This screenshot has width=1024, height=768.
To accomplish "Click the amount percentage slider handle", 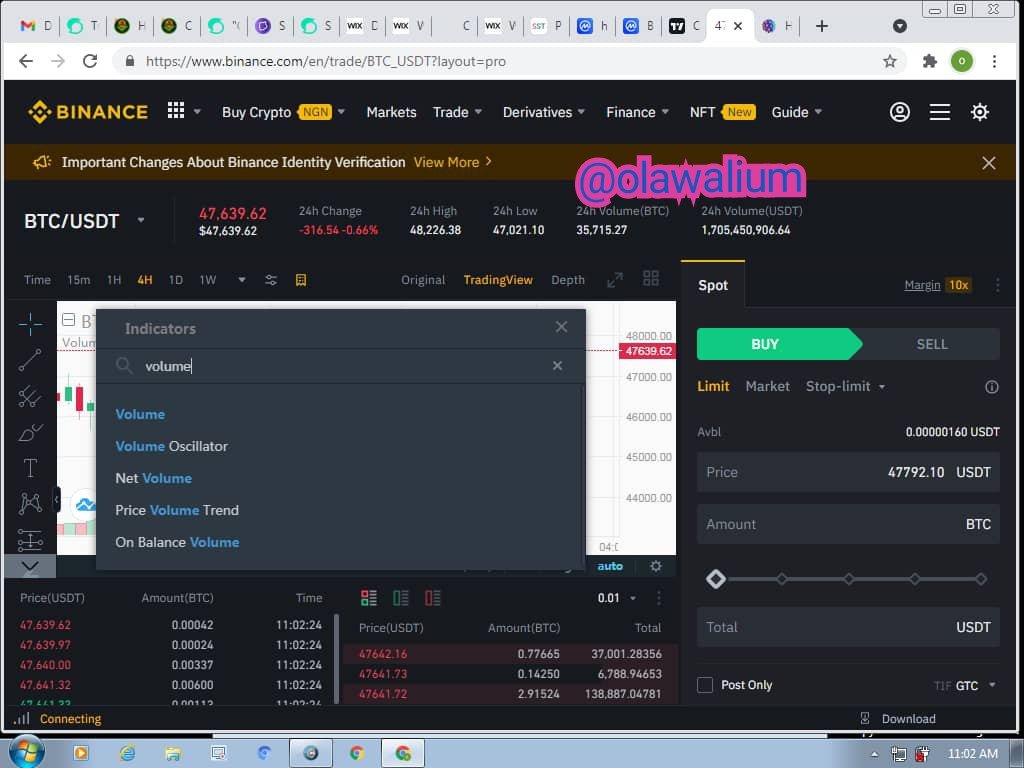I will [716, 579].
